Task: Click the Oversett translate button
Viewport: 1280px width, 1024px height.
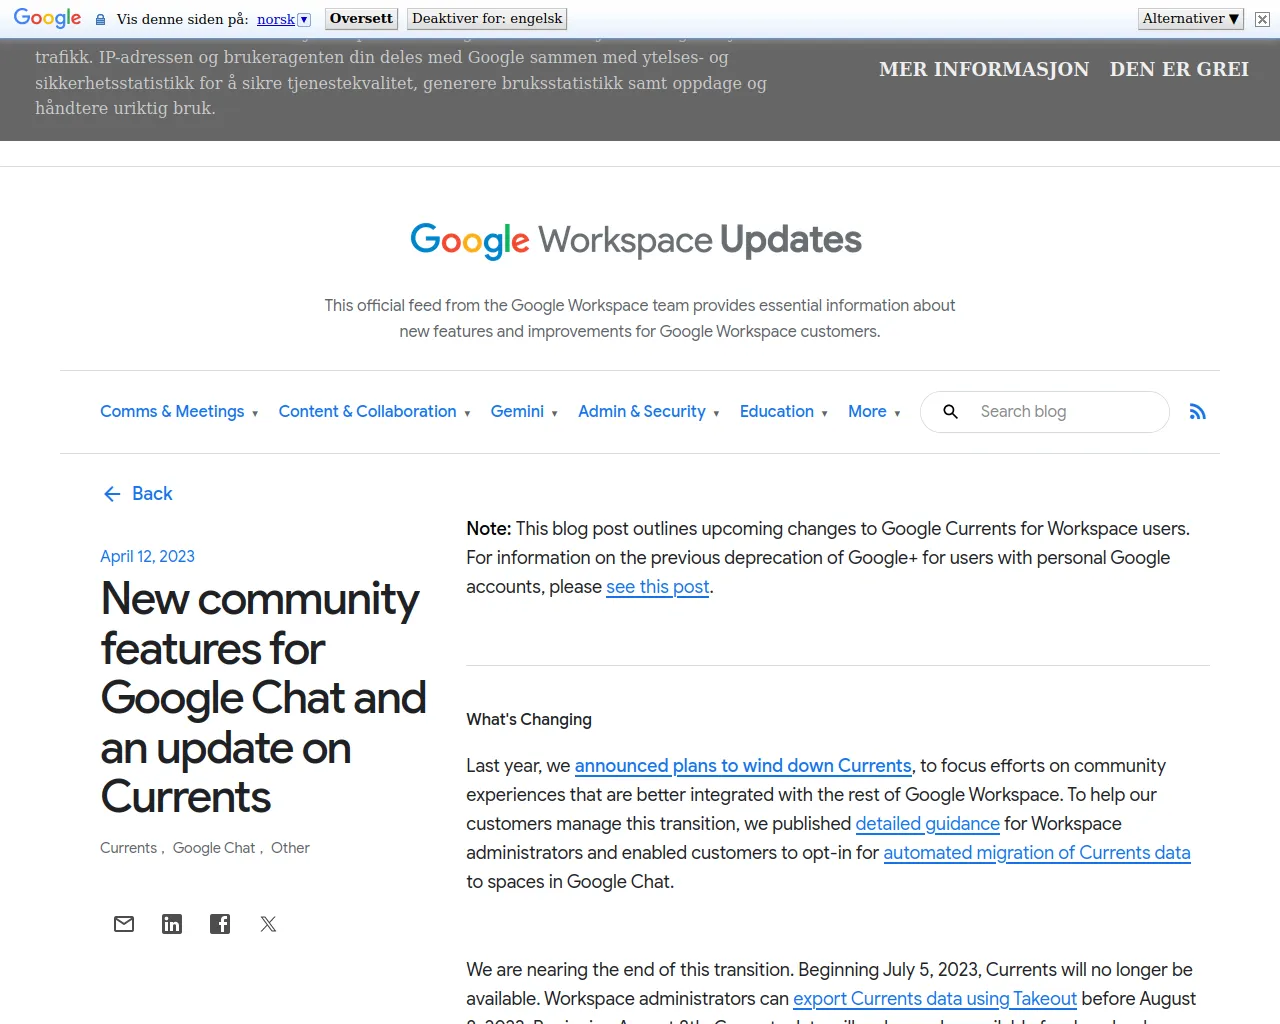Action: click(361, 19)
